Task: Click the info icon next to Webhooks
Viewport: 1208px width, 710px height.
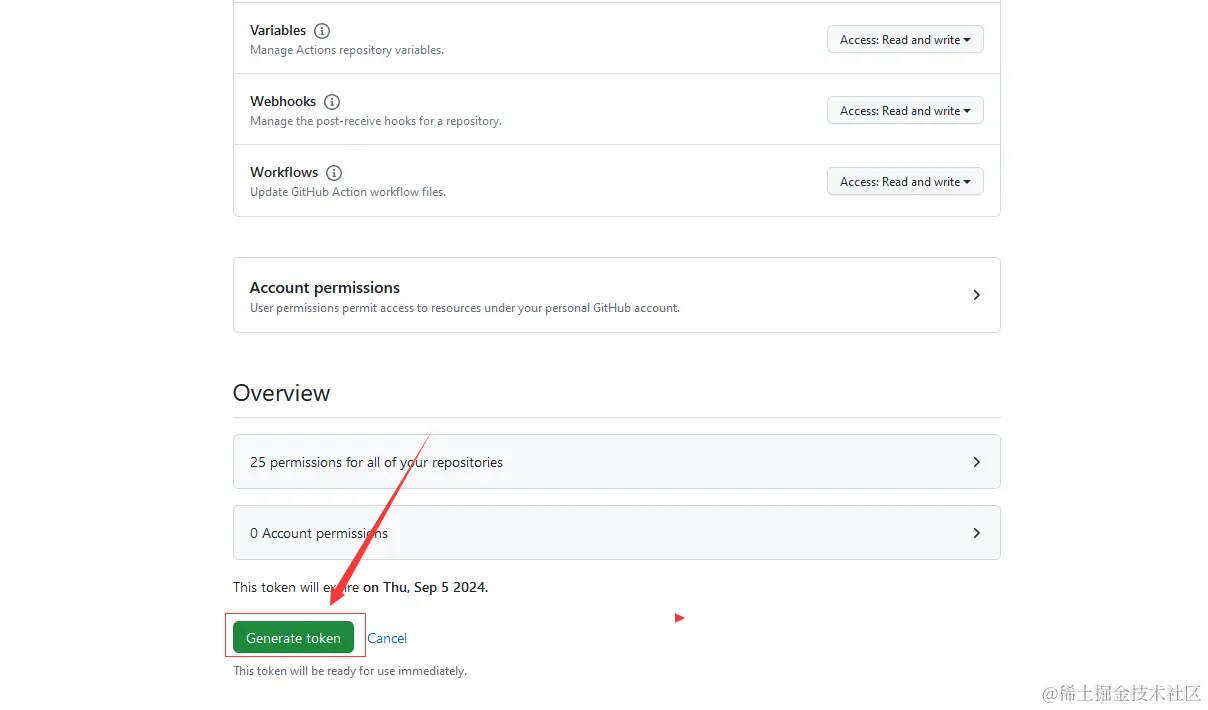Action: coord(332,102)
